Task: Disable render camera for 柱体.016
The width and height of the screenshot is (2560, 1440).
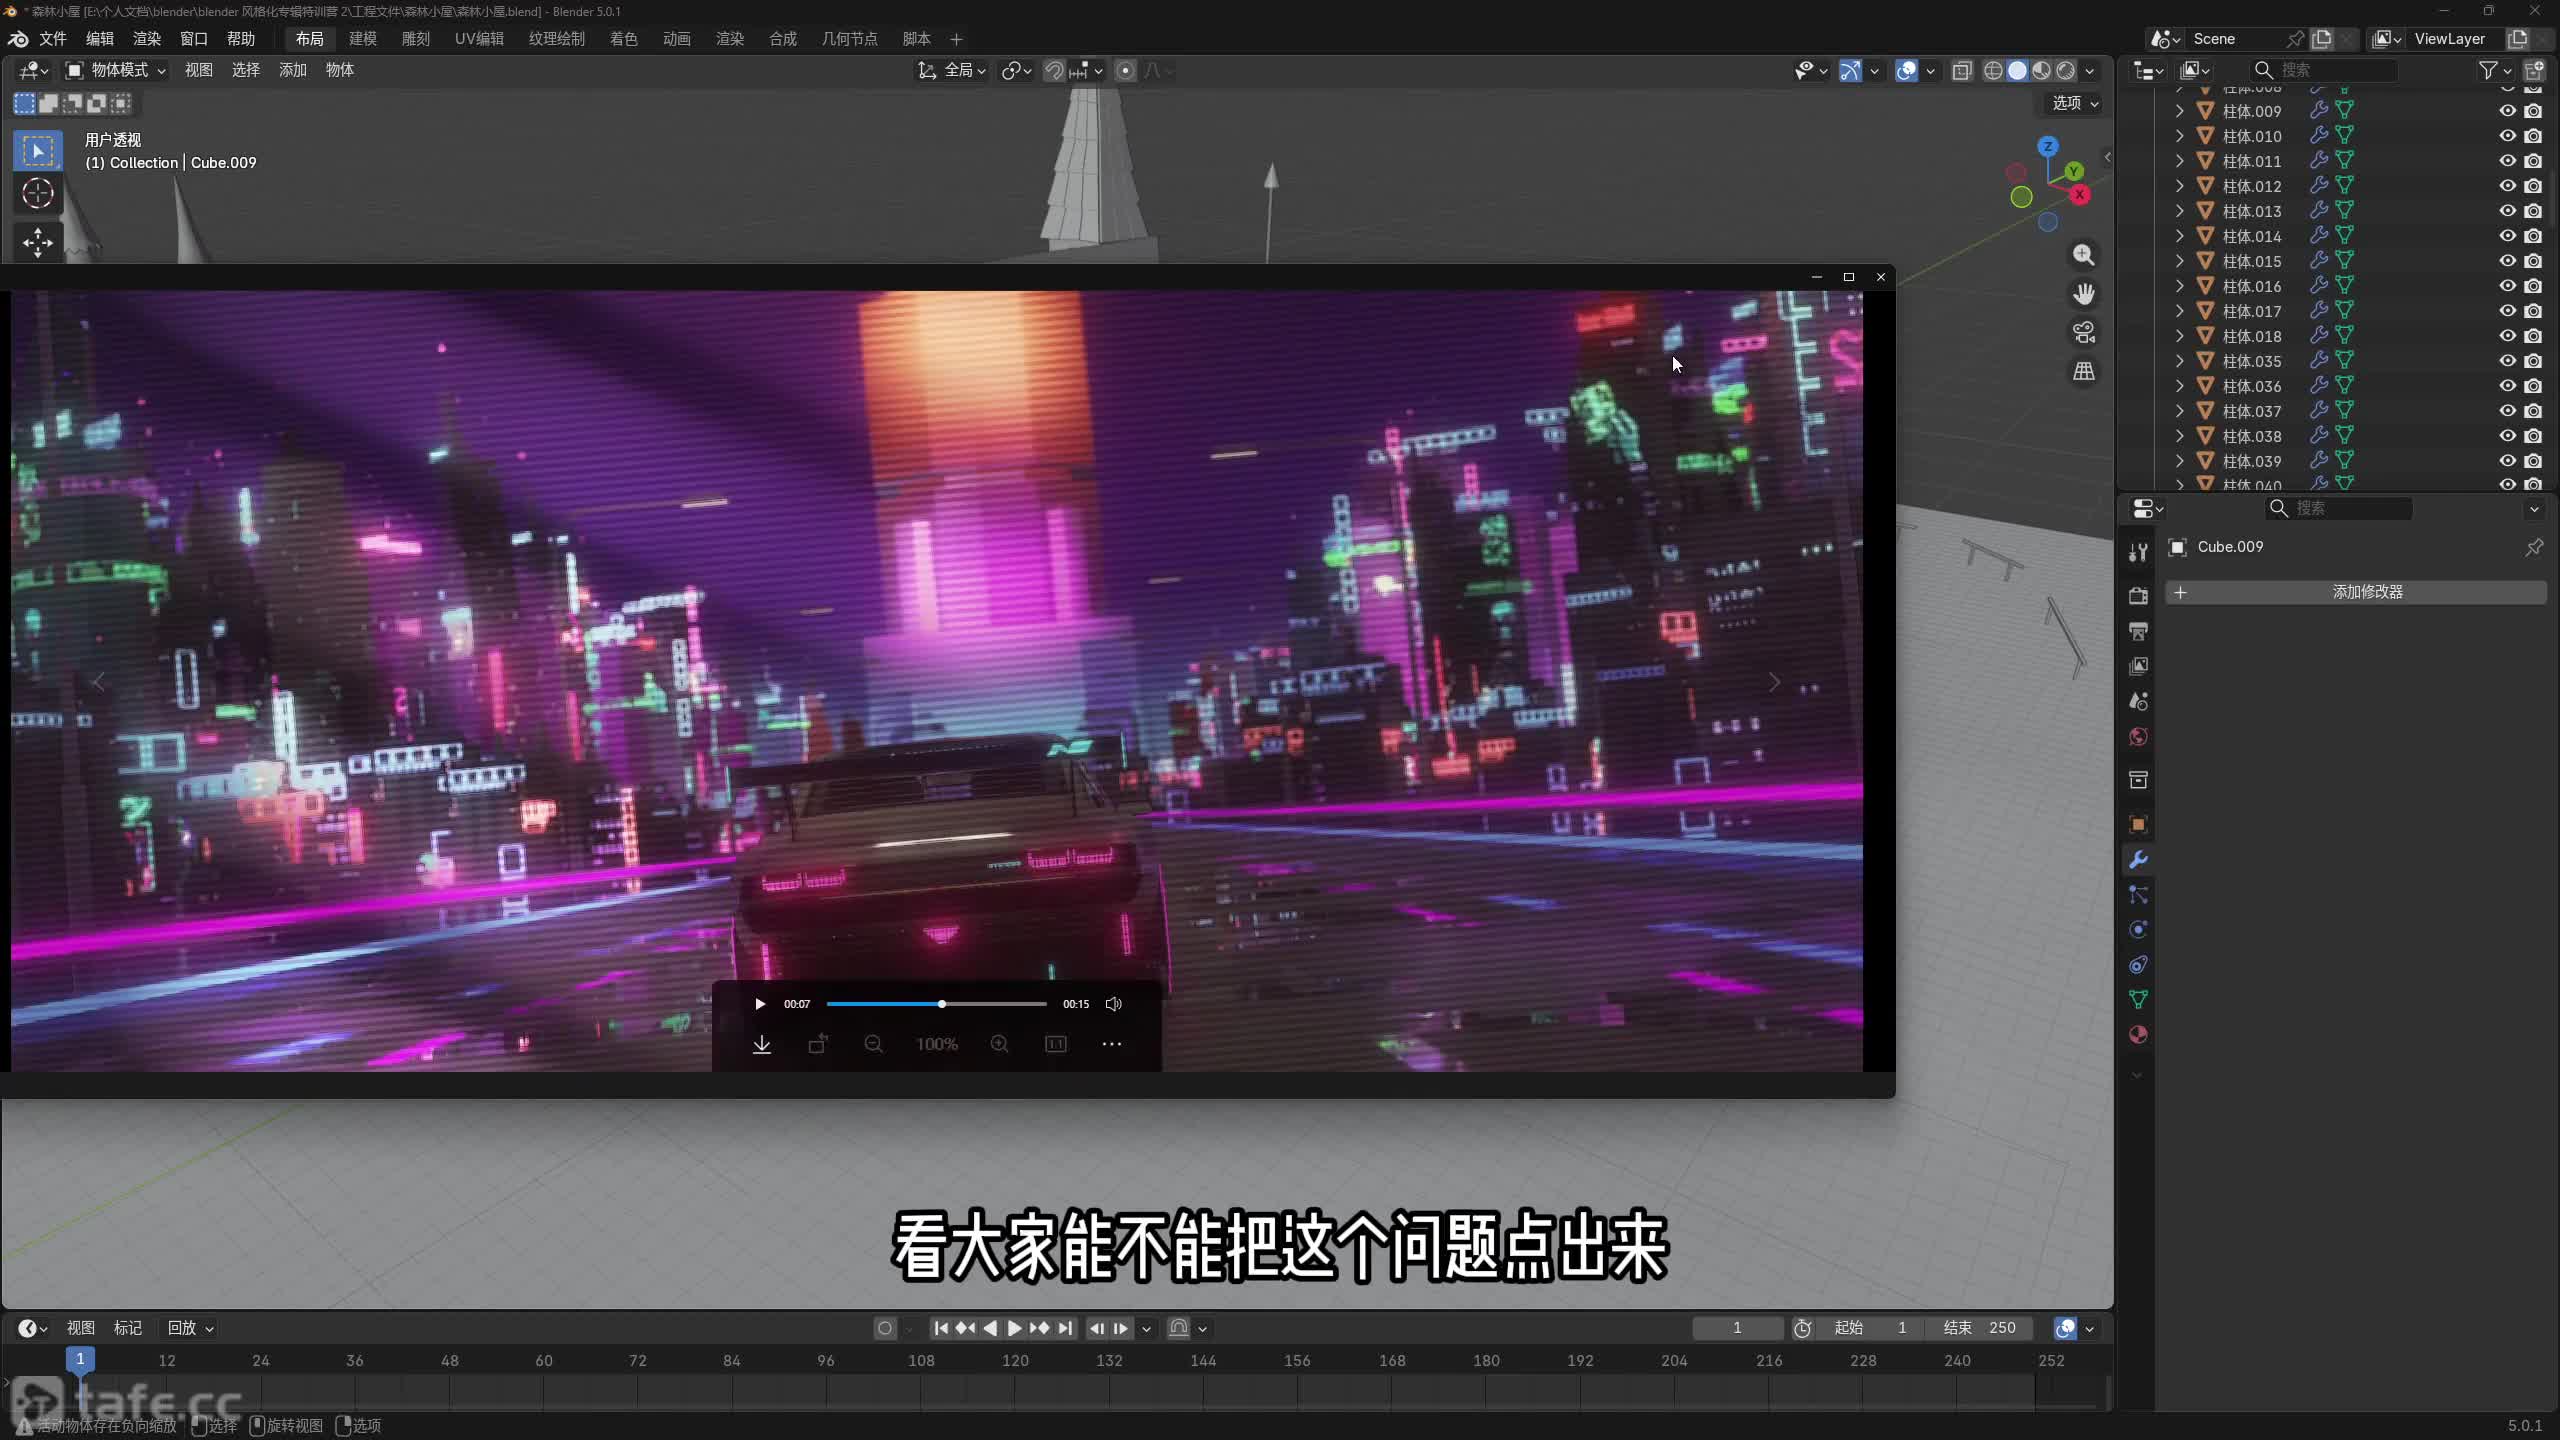Action: 2533,286
